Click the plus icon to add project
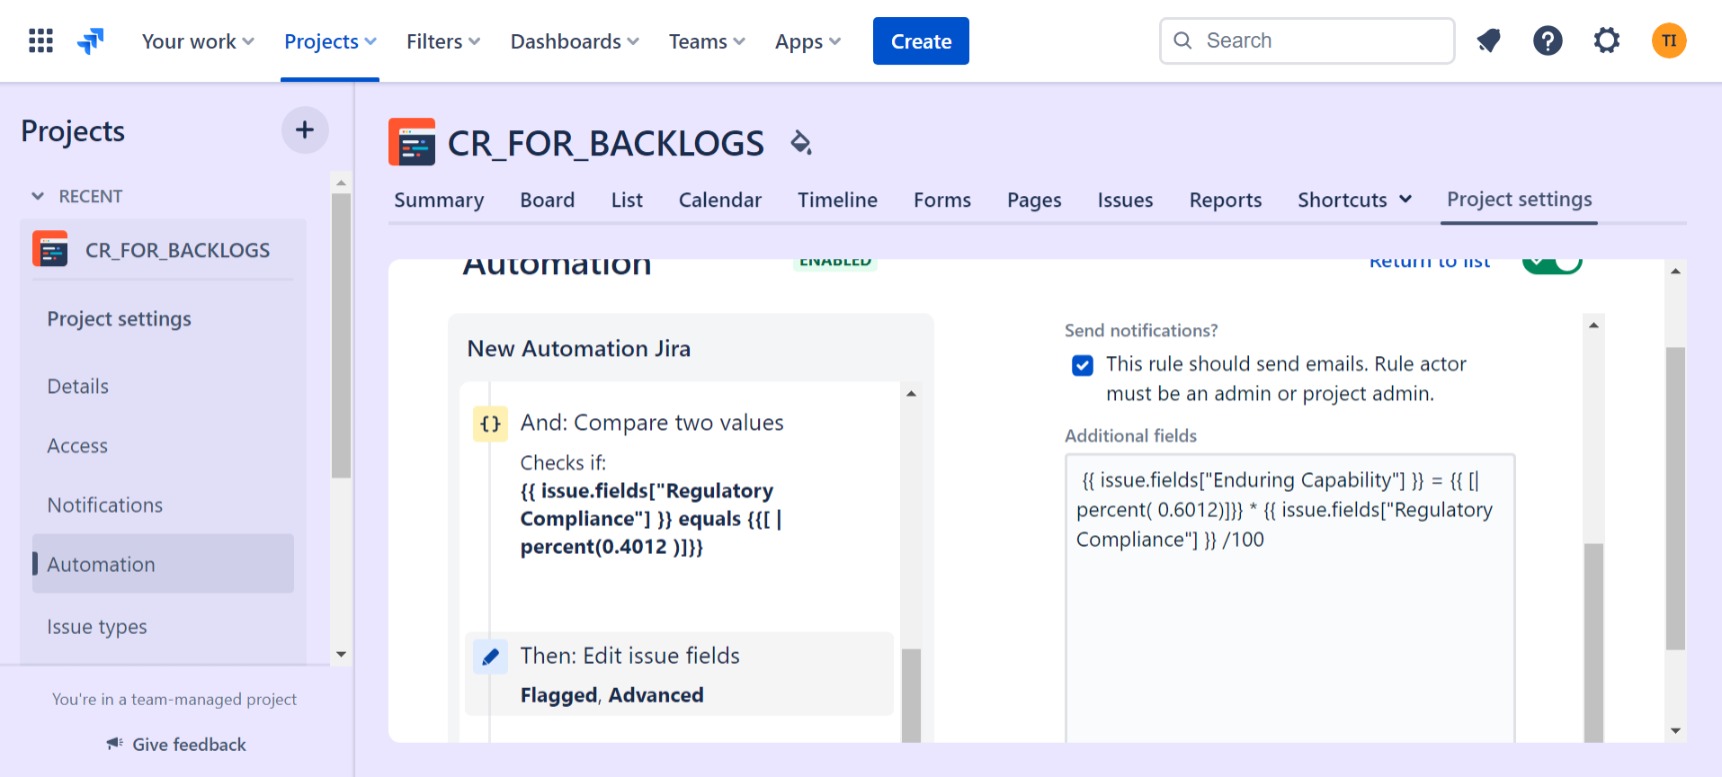The height and width of the screenshot is (777, 1722). 305,130
